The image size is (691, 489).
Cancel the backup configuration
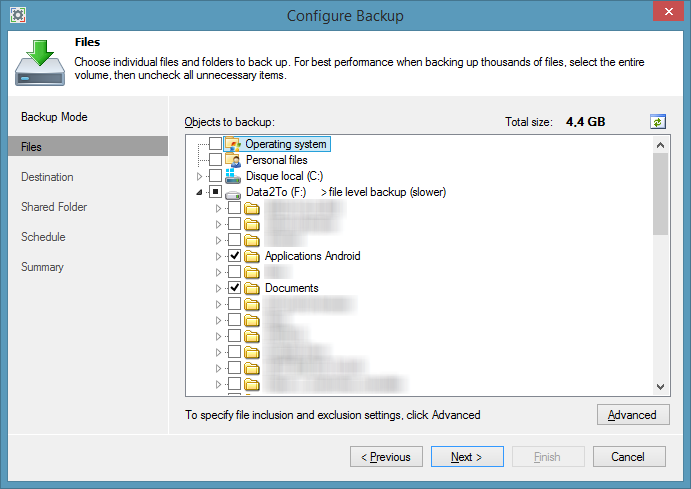point(629,456)
